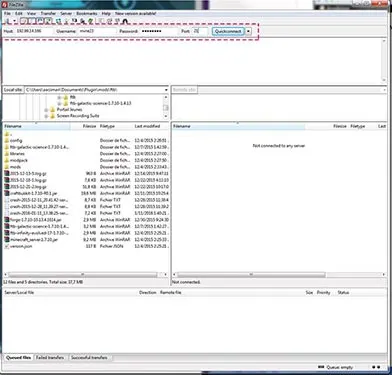Click the New version available! menu link

tap(135, 13)
